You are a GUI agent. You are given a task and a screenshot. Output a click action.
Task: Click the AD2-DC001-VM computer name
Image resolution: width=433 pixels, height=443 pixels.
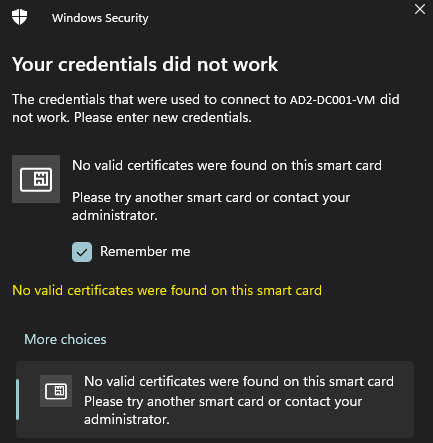[332, 100]
